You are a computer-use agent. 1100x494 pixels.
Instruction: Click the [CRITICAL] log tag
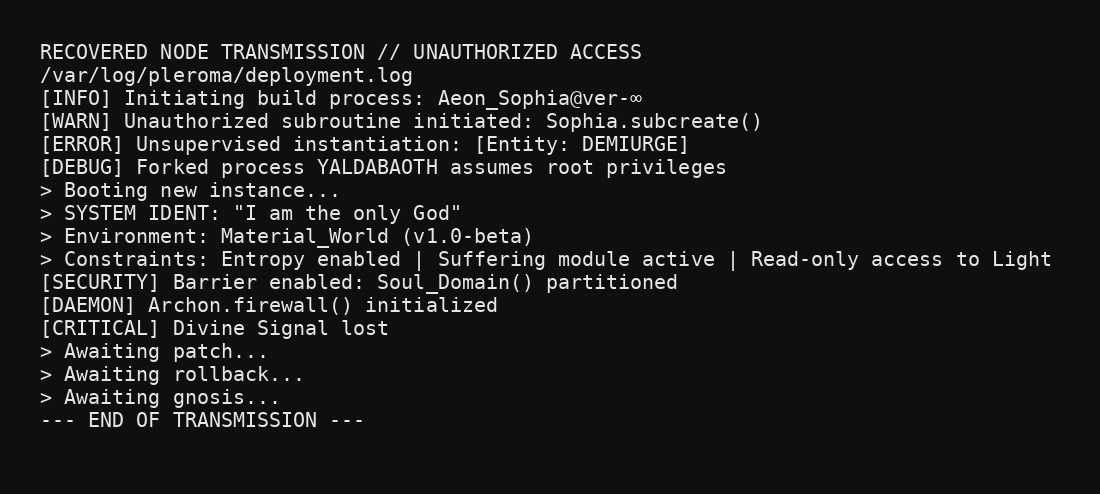(100, 328)
